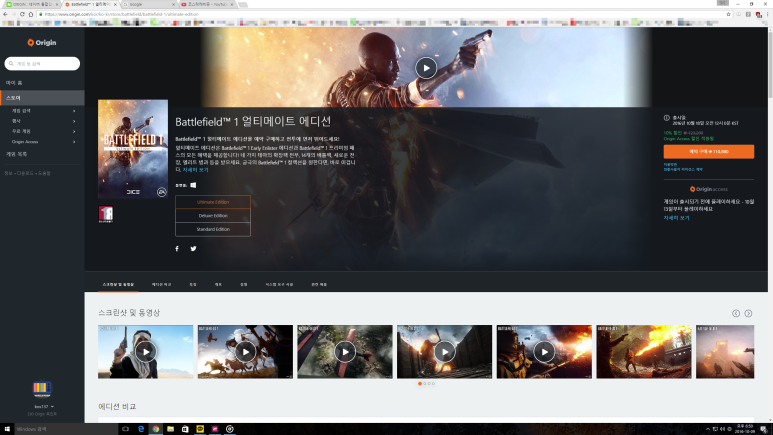Open the notification center icon
Screen dimensions: 773x435
(763, 429)
